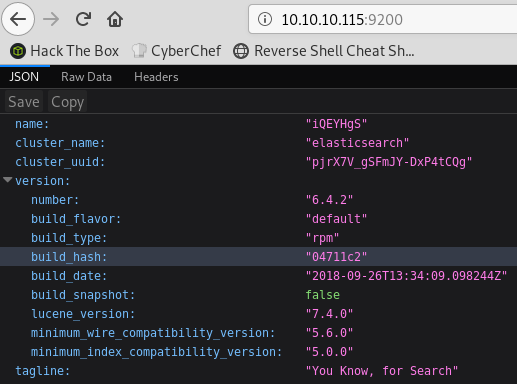Select the tagline row
517x384 pixels.
click(258, 371)
